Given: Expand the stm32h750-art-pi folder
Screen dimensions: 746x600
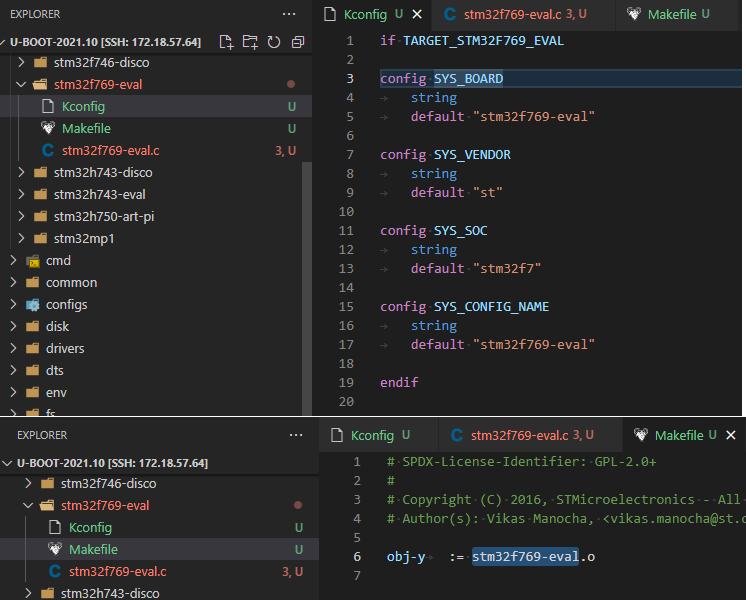Looking at the screenshot, I should [x=21, y=216].
